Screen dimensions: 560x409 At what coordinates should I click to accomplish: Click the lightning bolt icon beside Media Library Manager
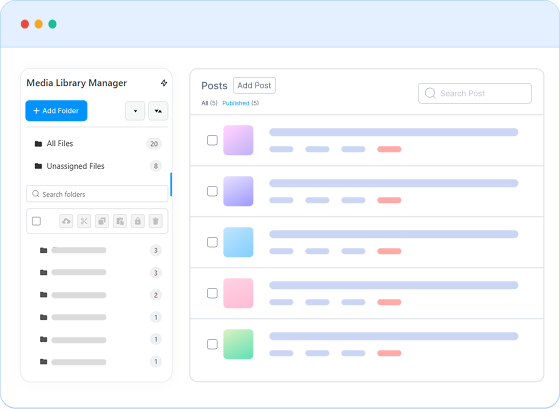coord(164,83)
